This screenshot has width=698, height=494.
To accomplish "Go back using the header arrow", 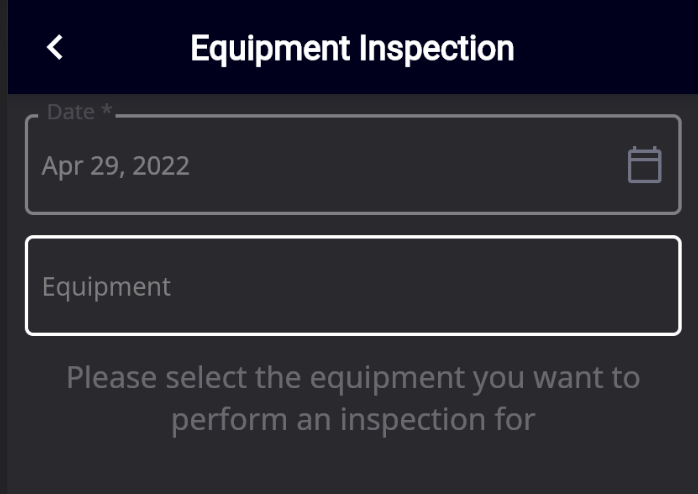I will (x=55, y=47).
